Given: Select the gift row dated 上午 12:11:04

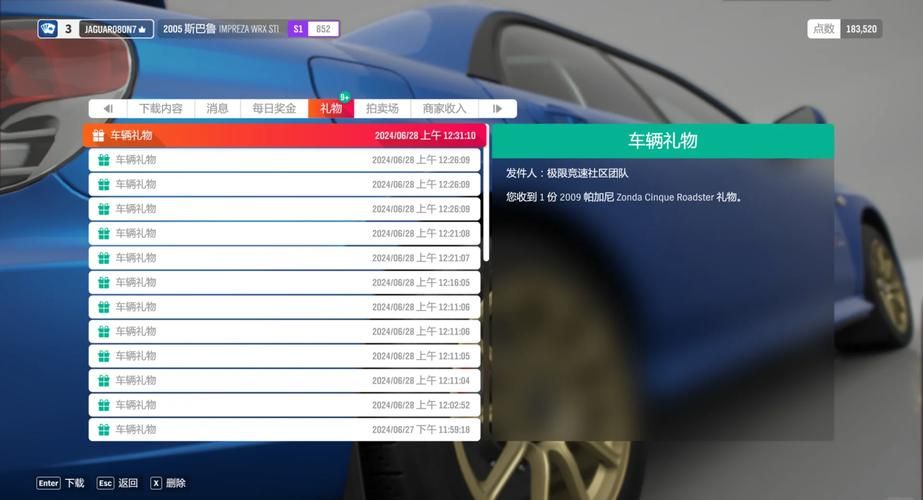Looking at the screenshot, I should 284,380.
